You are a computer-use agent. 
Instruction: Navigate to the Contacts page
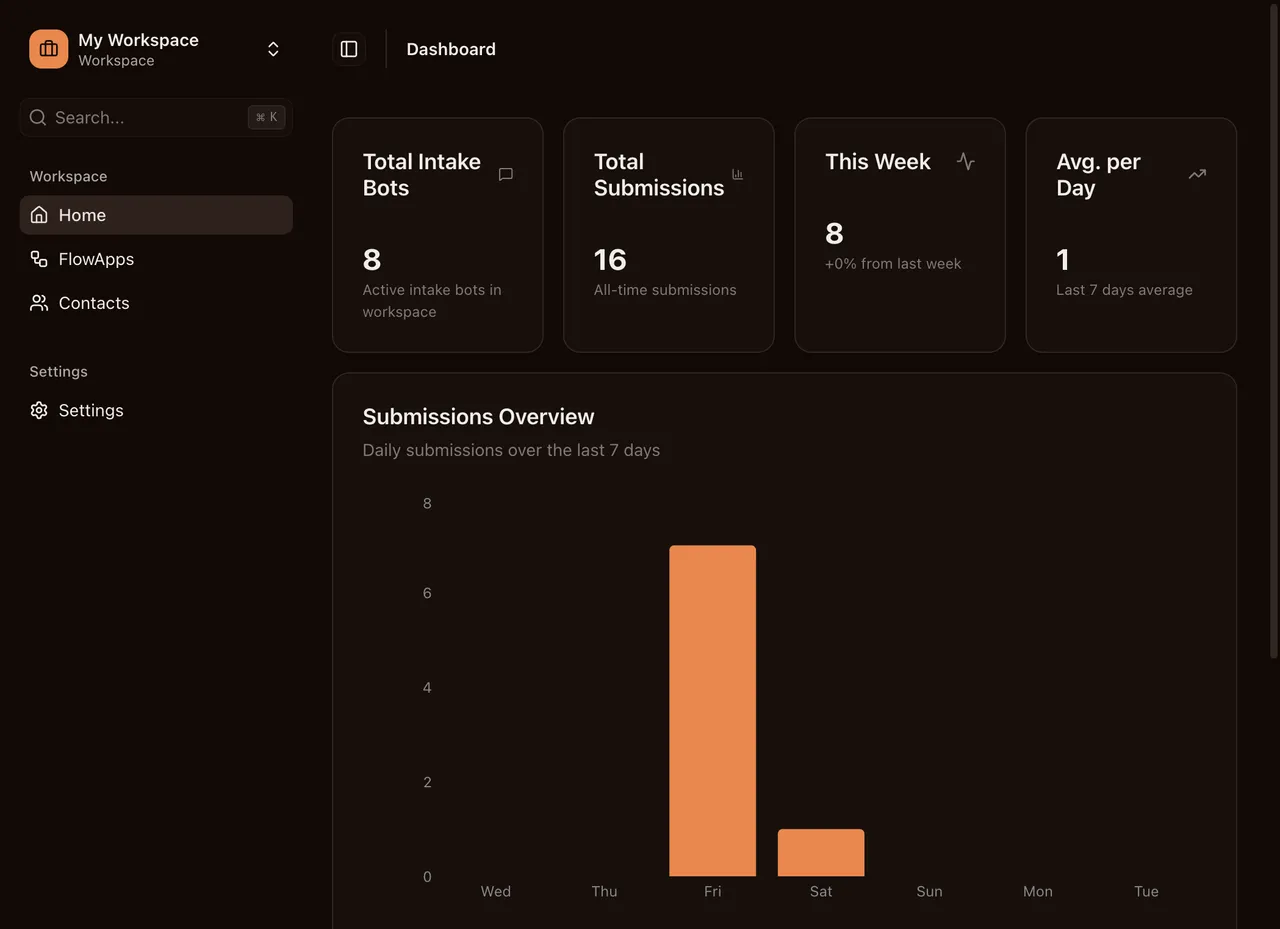(x=93, y=303)
